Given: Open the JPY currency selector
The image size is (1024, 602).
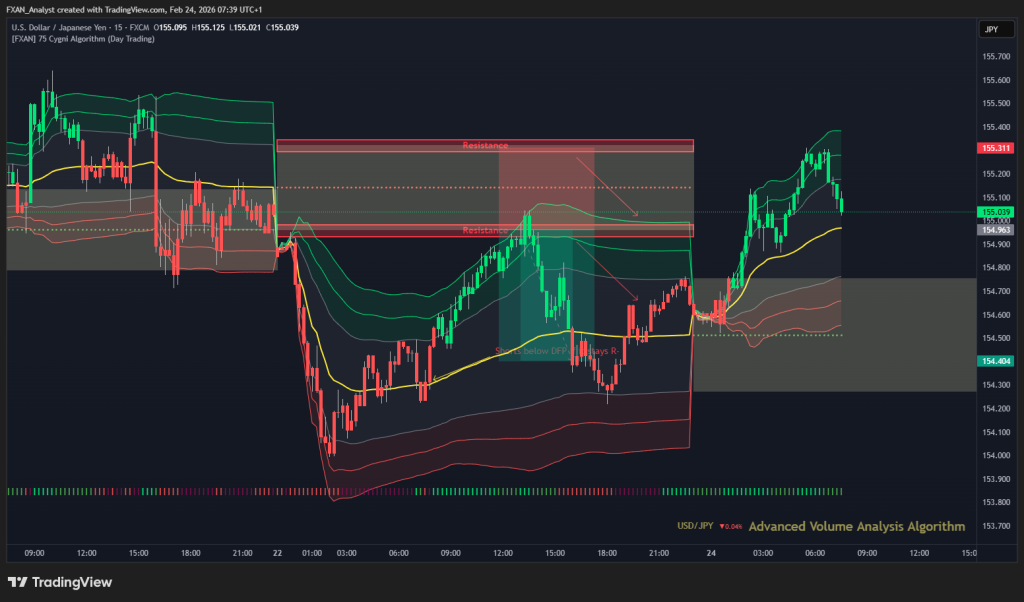Looking at the screenshot, I should tap(990, 31).
